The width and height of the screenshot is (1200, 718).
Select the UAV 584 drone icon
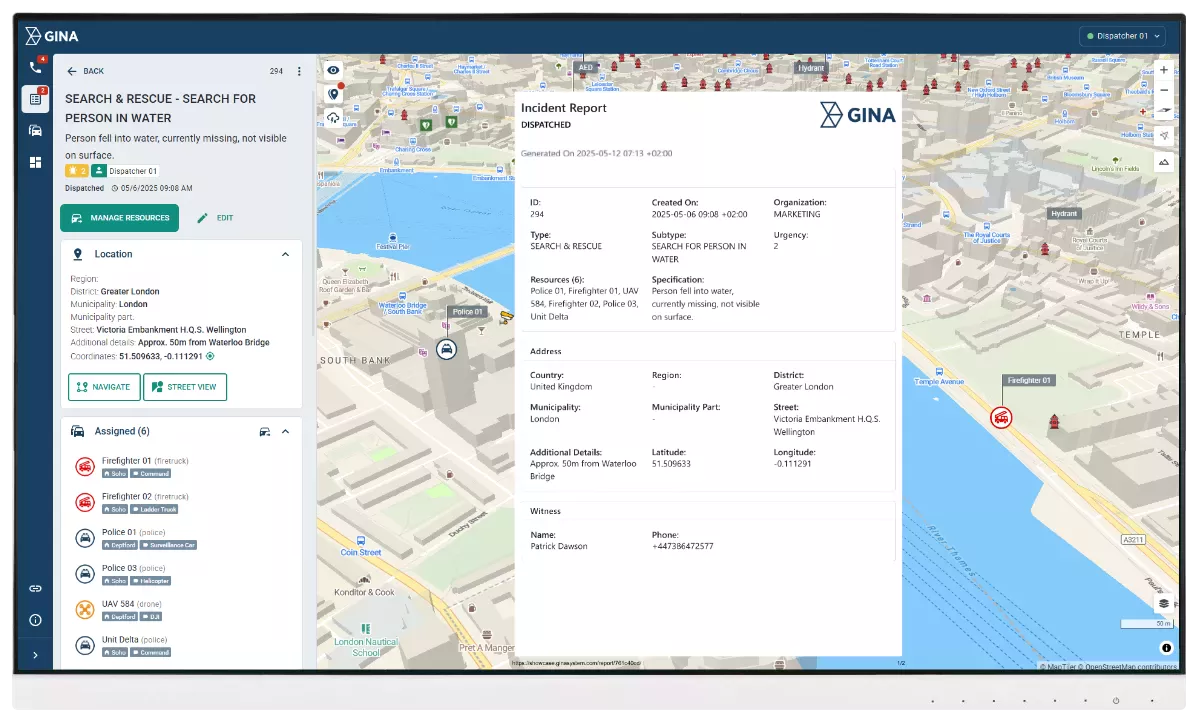pos(85,610)
